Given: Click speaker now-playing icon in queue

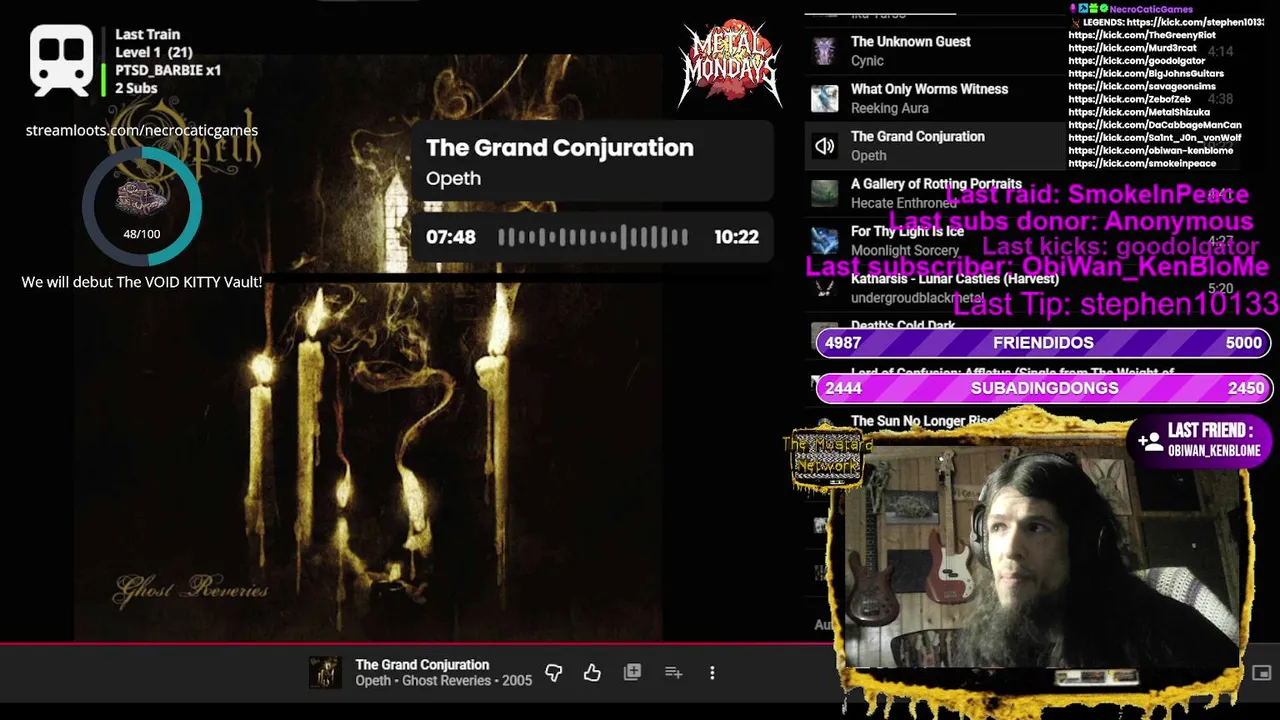Looking at the screenshot, I should click(824, 146).
